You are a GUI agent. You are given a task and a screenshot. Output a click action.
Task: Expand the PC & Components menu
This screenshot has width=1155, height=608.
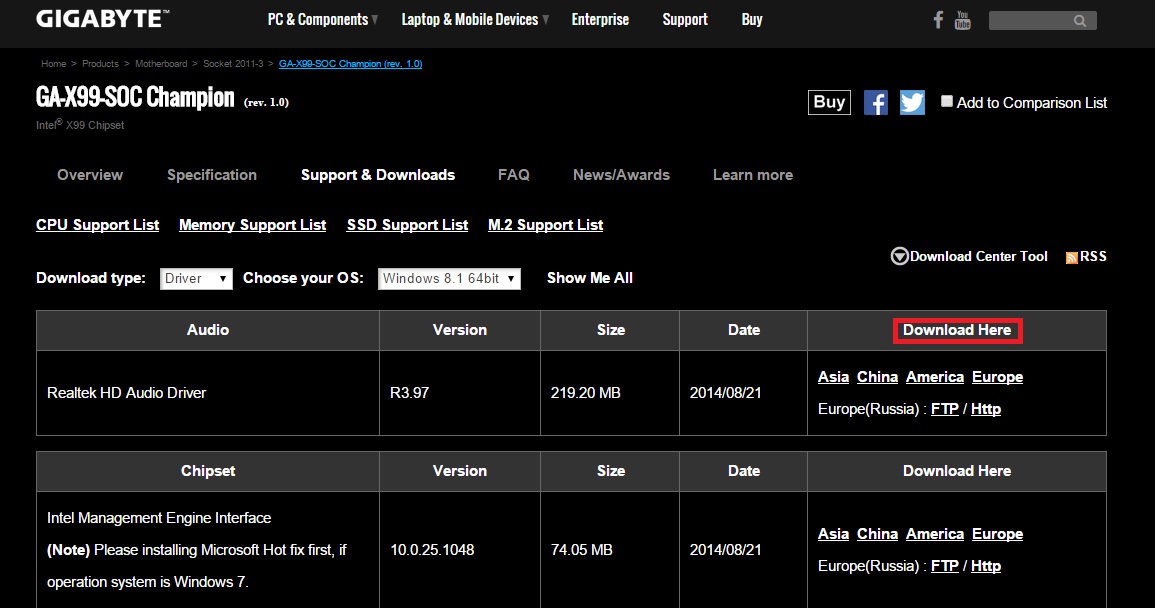(x=322, y=20)
